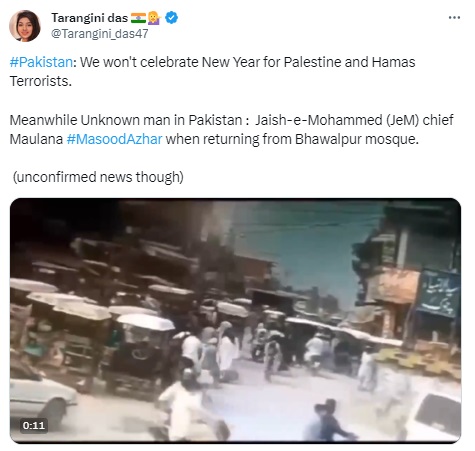Open the #MasoodAzhar hashtag link
The height and width of the screenshot is (451, 475).
114,139
